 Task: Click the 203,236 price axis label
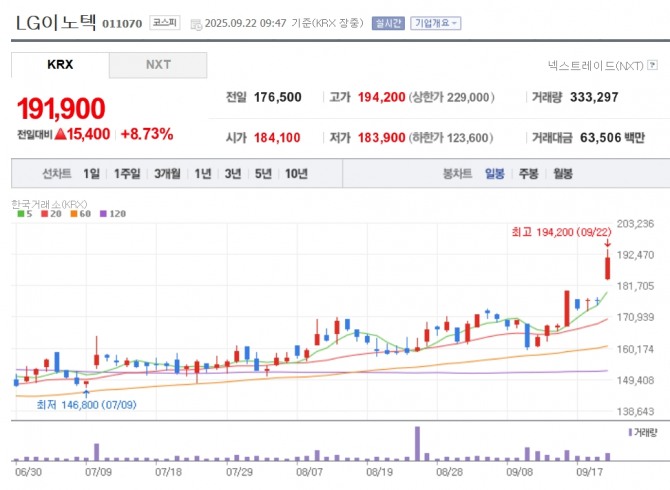(x=635, y=224)
